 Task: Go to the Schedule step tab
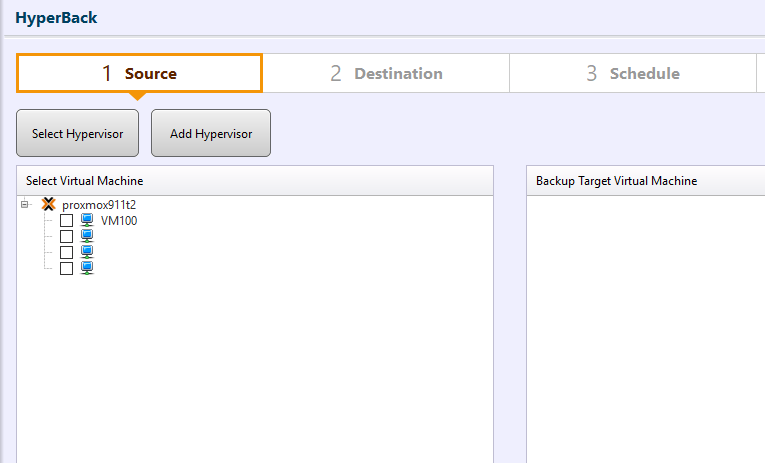(x=633, y=73)
